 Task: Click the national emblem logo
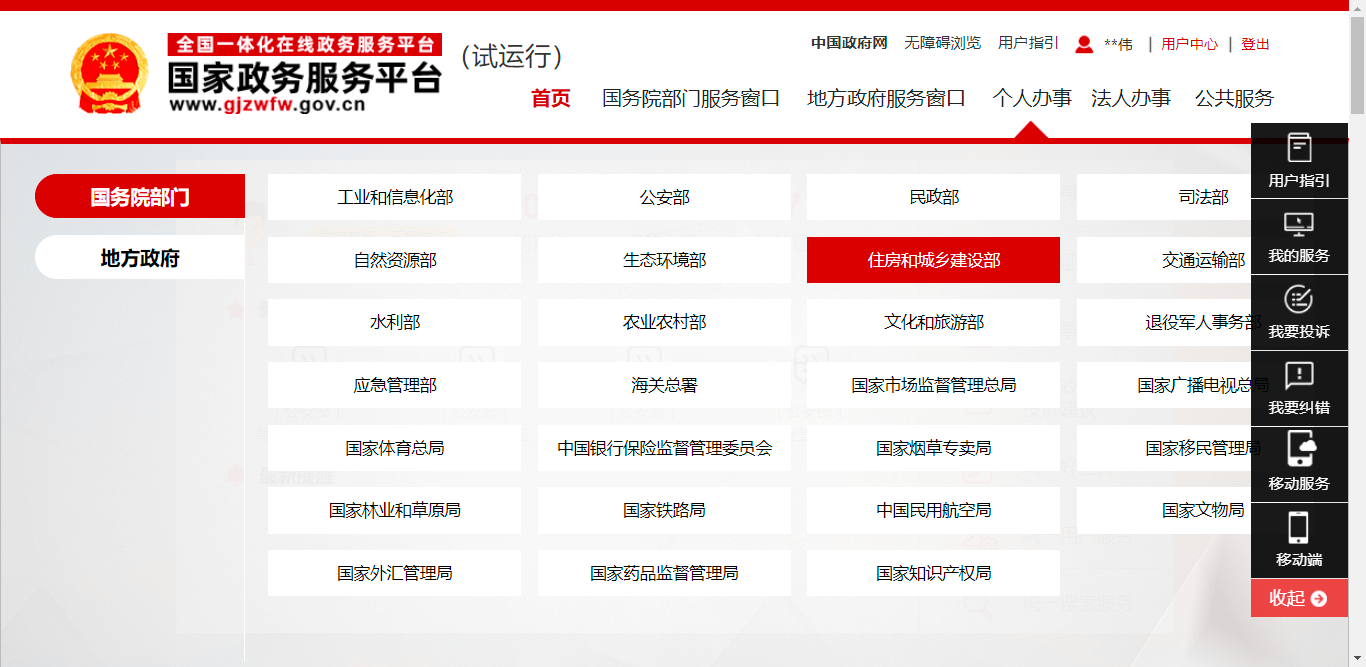click(109, 75)
